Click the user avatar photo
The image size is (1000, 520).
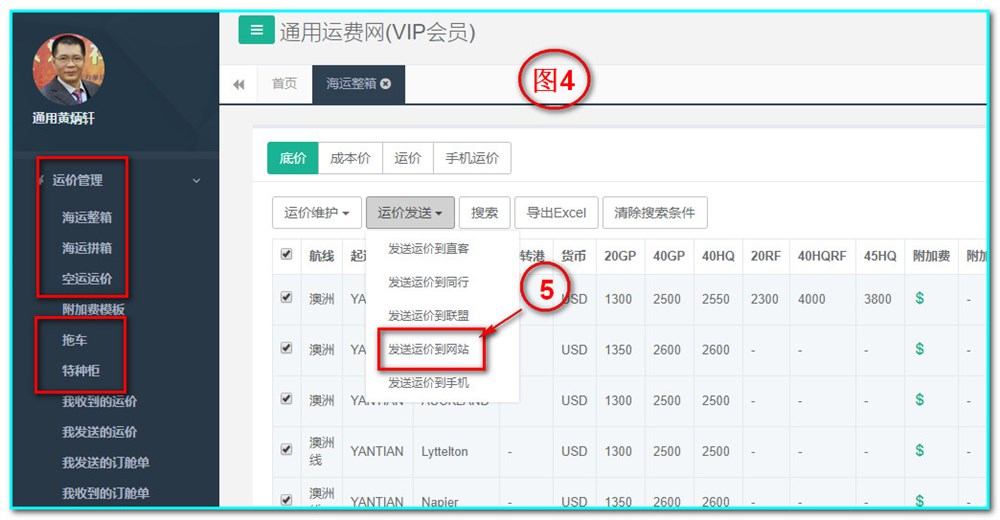point(68,70)
